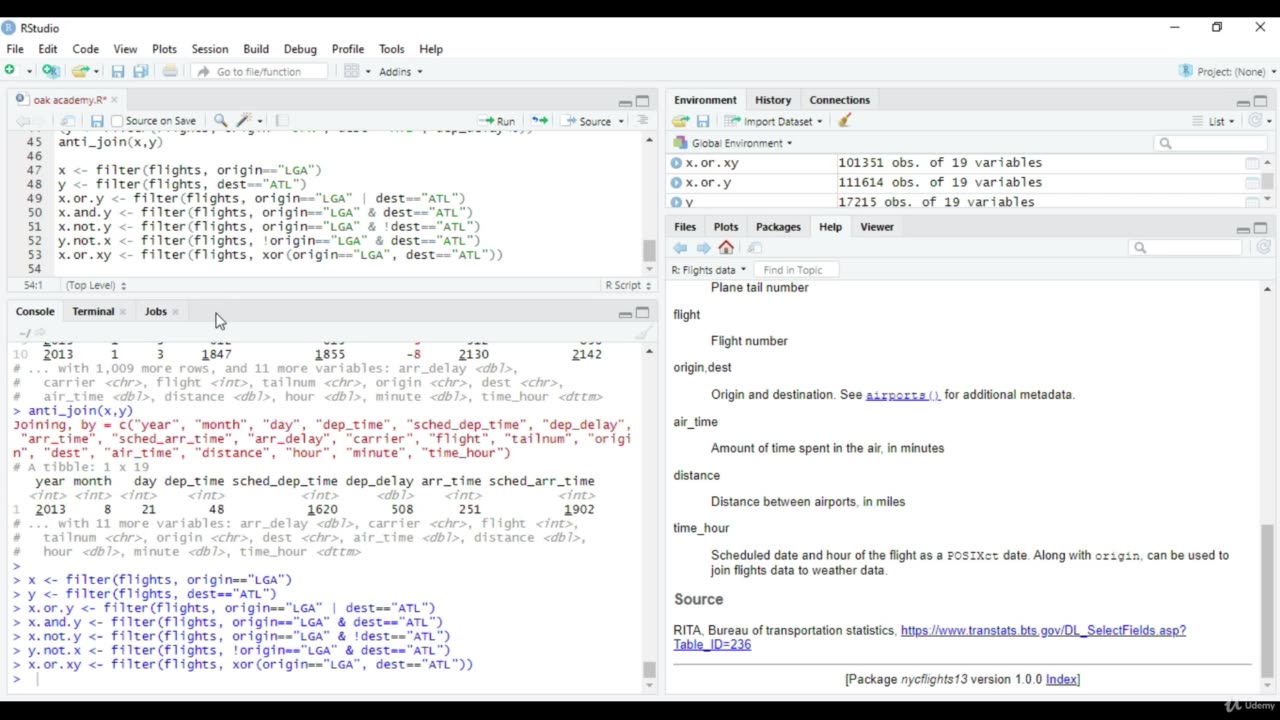This screenshot has height=720, width=1280.
Task: Switch to the Connections tab
Action: point(839,100)
